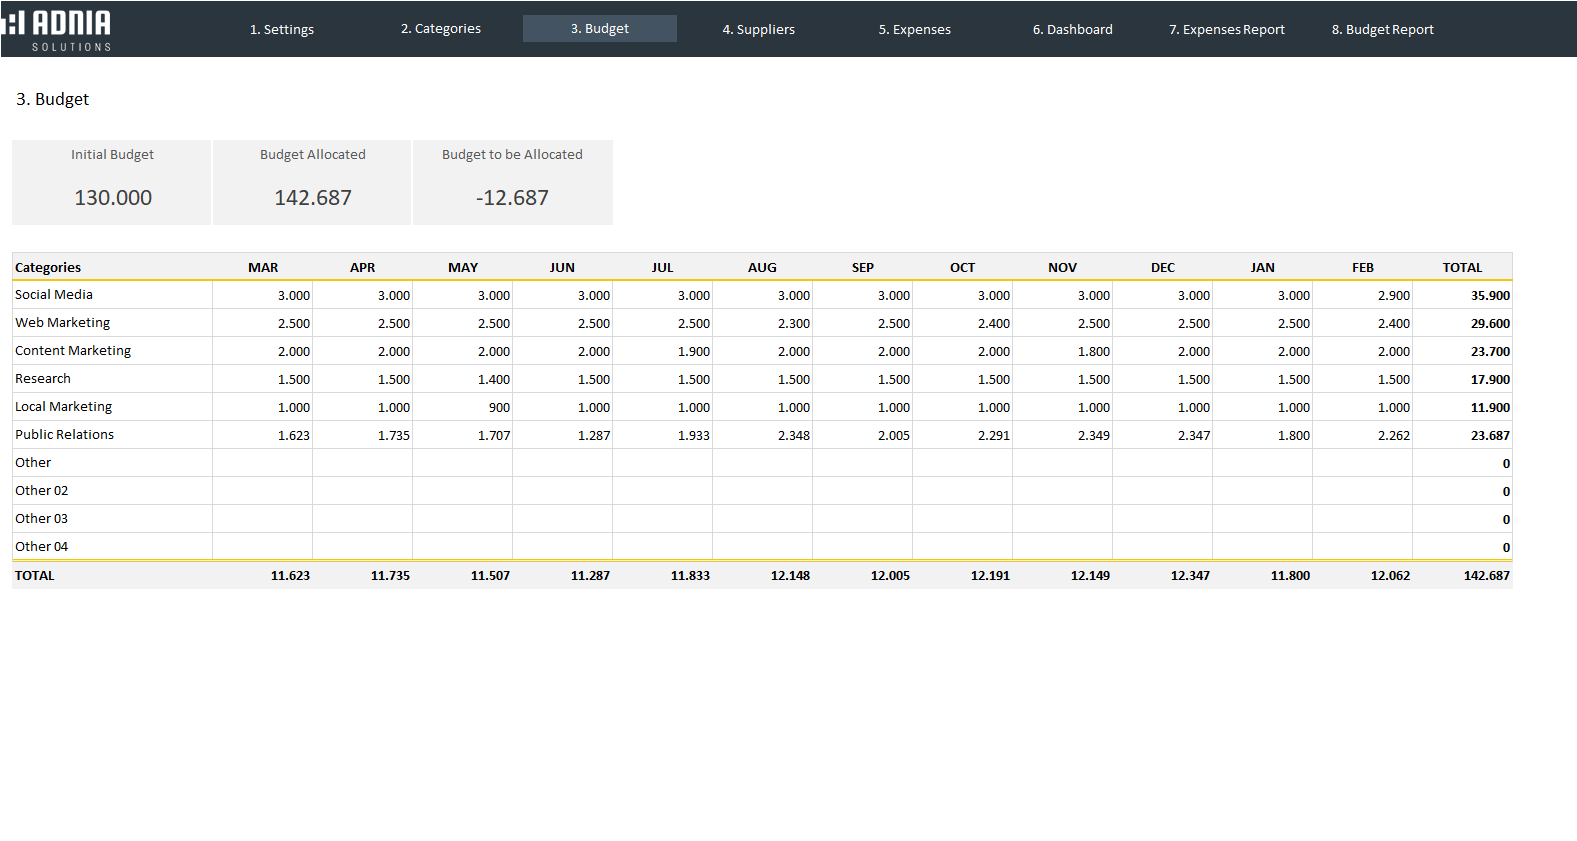The height and width of the screenshot is (841, 1577).
Task: Go to the 8. Budget Report tab
Action: pos(1382,29)
